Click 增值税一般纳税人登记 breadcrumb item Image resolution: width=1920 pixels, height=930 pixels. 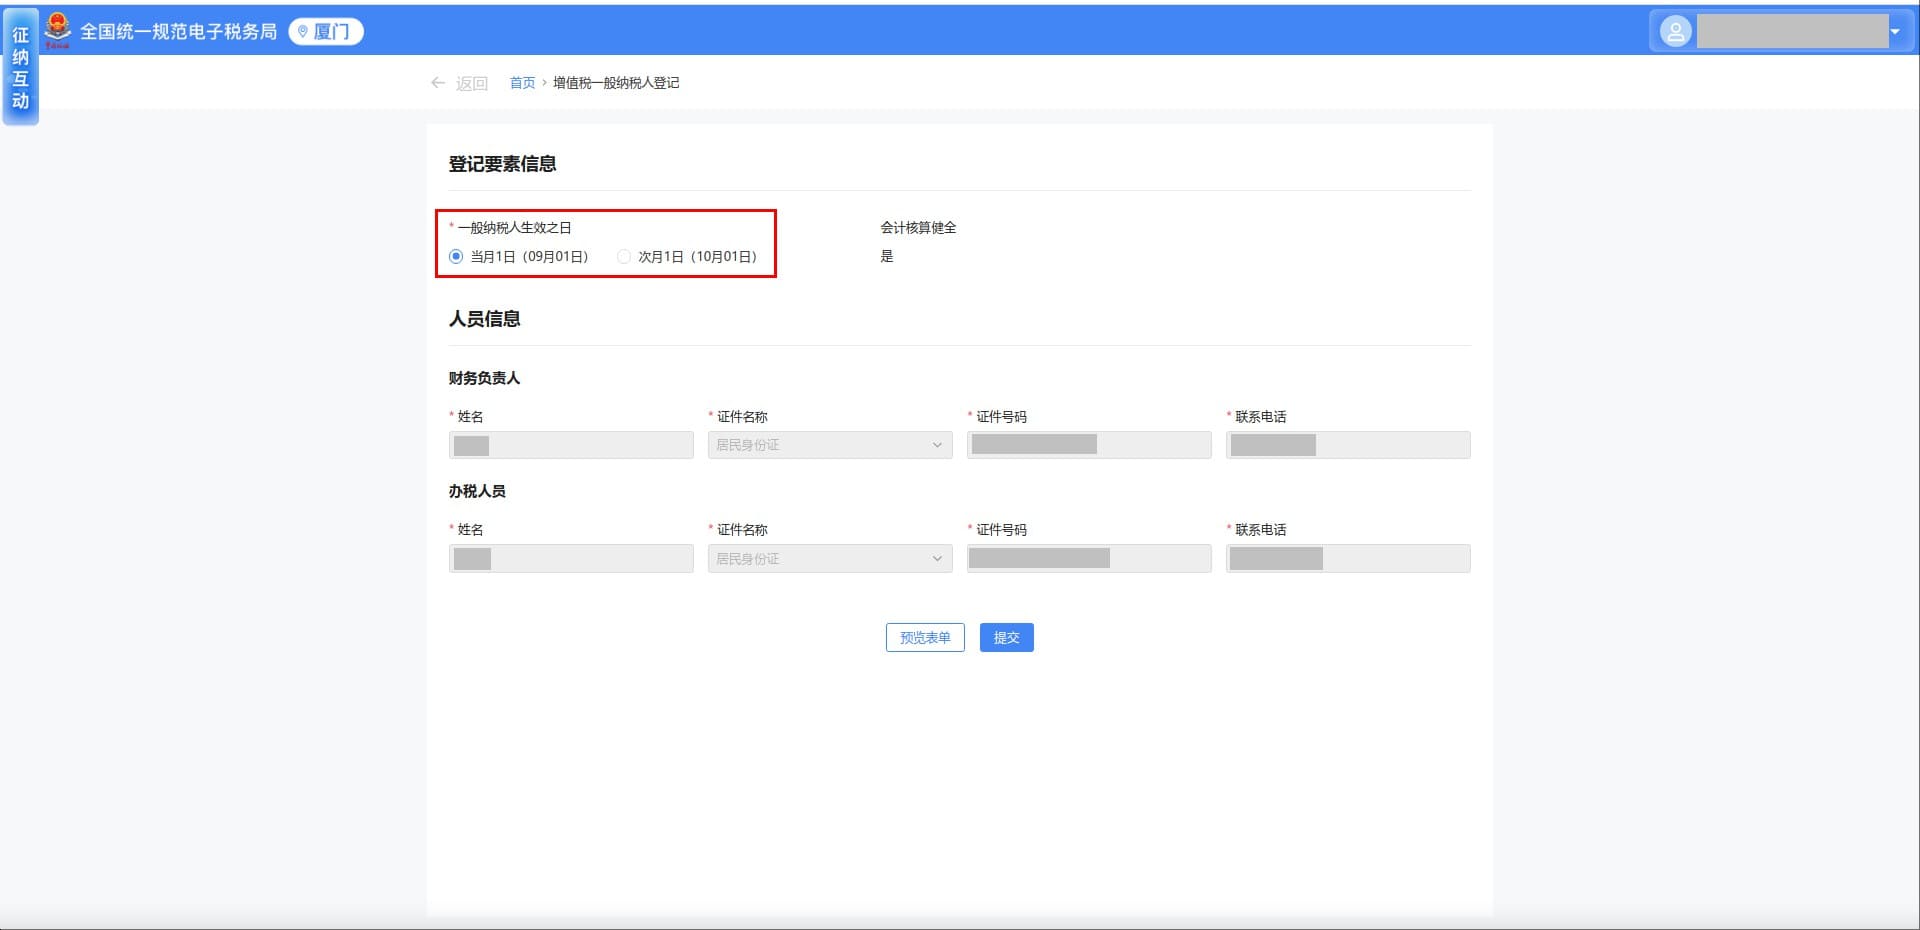pos(616,83)
